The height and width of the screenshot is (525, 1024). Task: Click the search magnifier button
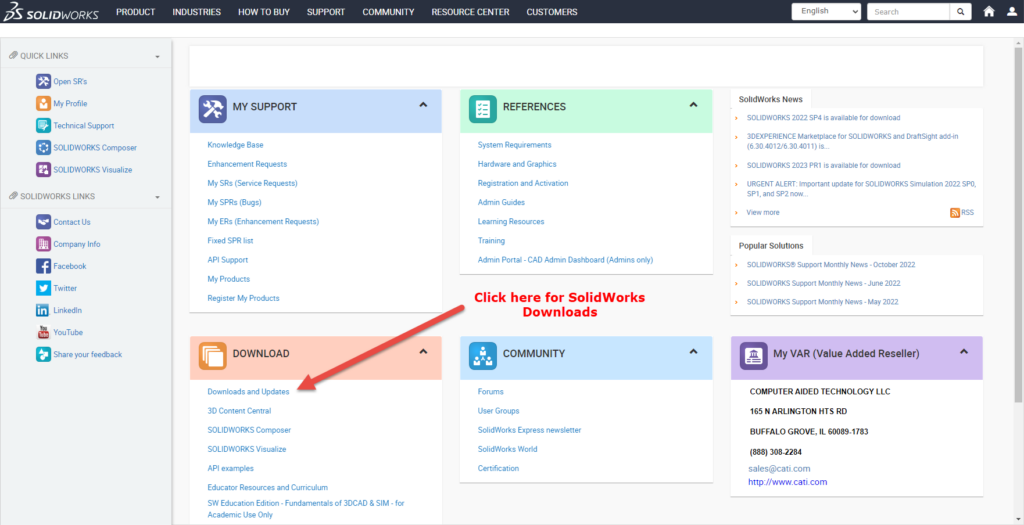[960, 12]
